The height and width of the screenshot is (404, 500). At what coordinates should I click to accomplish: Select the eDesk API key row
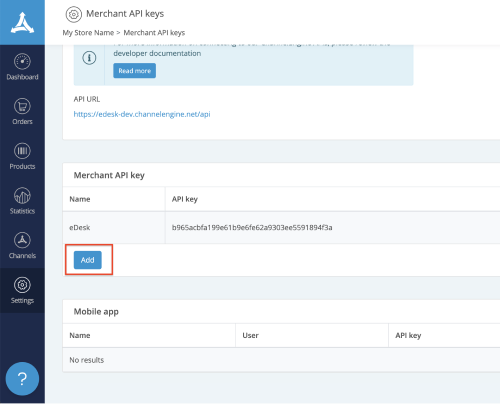point(281,227)
